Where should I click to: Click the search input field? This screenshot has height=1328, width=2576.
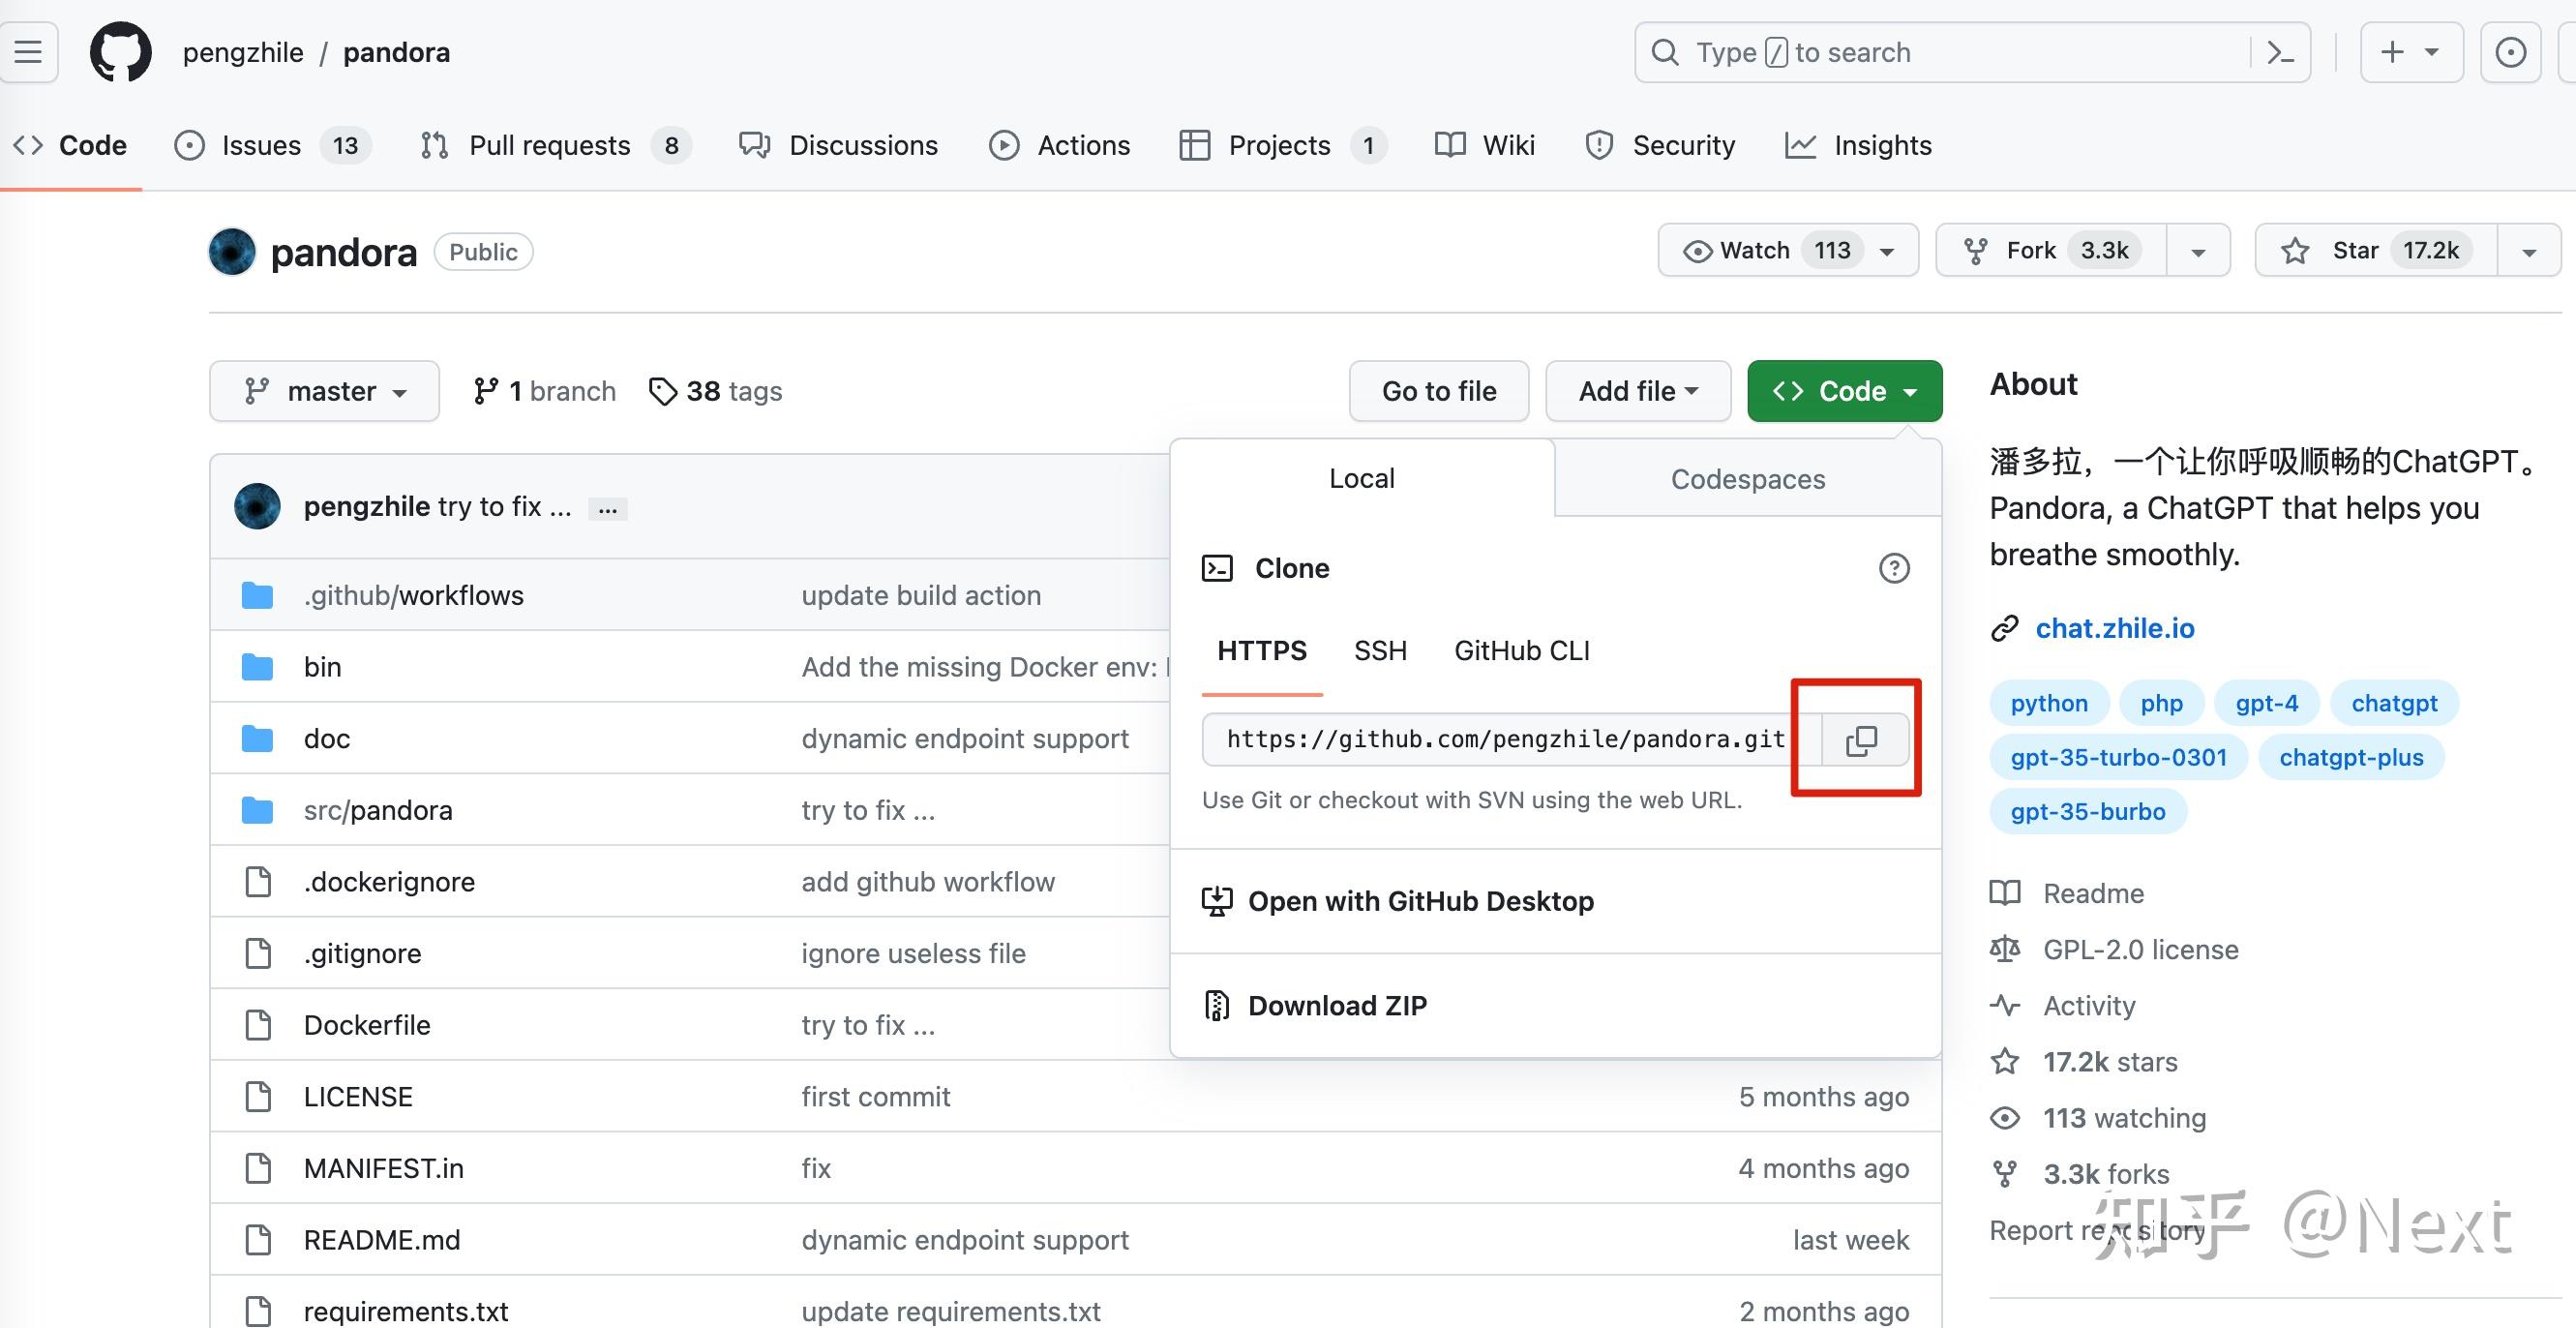[1950, 52]
